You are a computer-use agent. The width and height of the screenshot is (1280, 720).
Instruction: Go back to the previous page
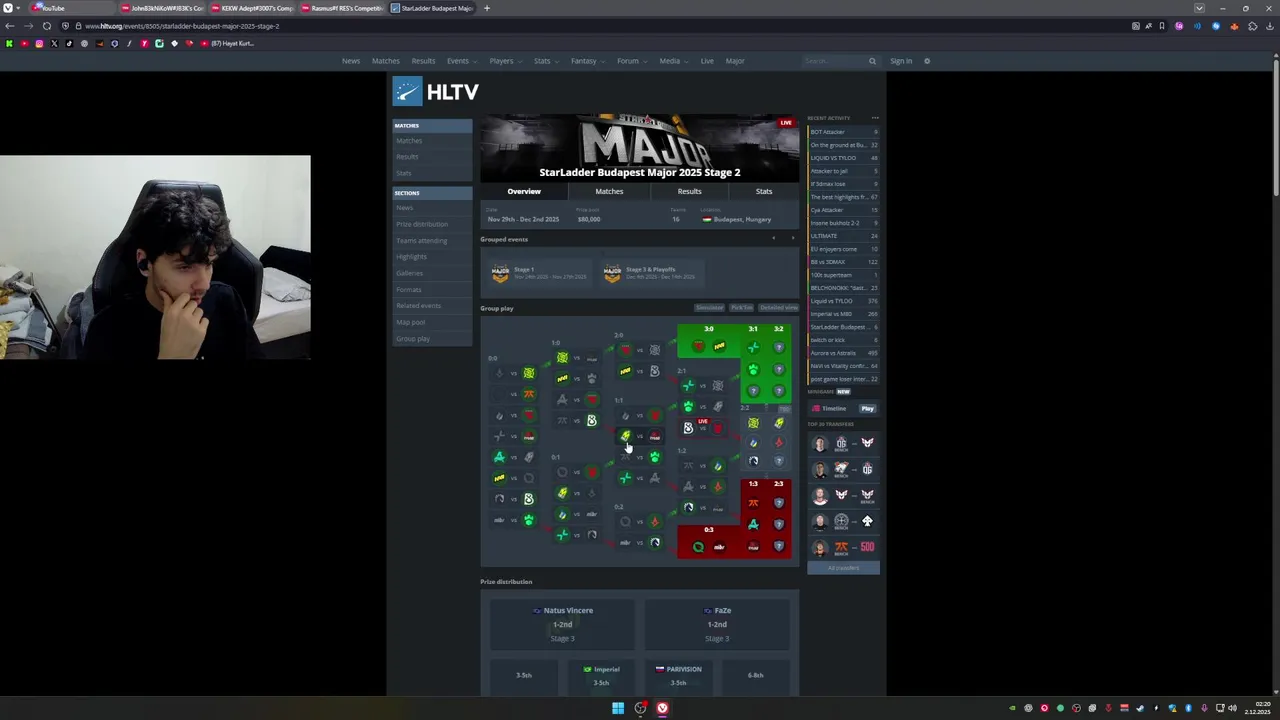(10, 26)
